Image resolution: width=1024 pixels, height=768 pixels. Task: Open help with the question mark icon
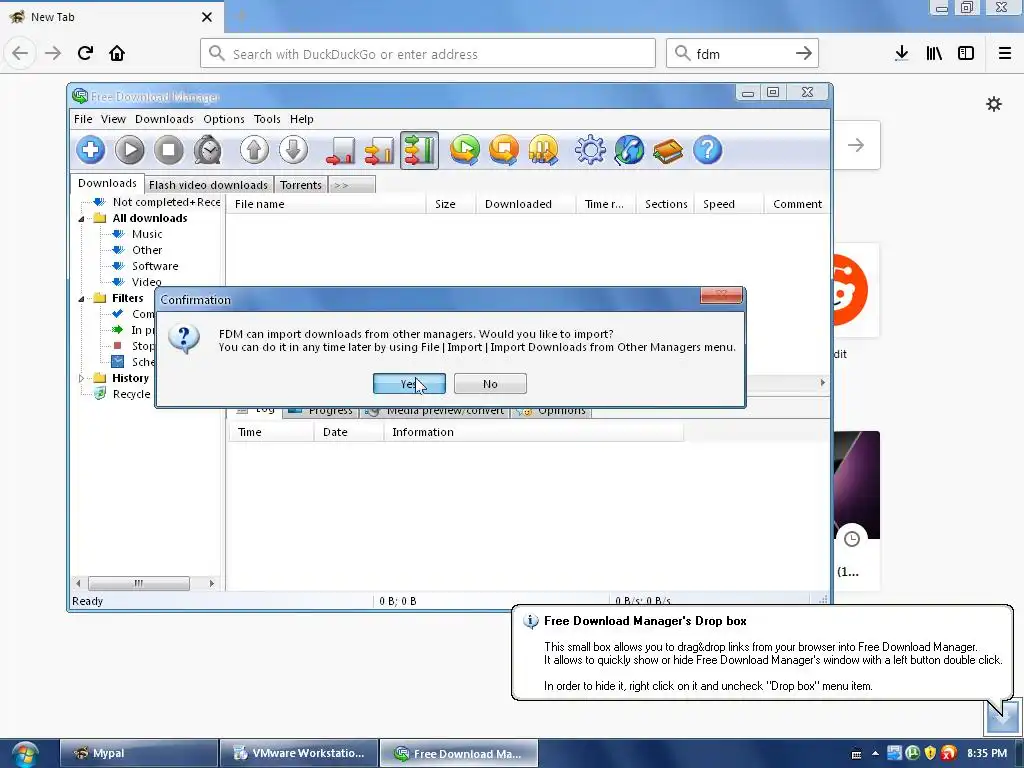coord(707,150)
